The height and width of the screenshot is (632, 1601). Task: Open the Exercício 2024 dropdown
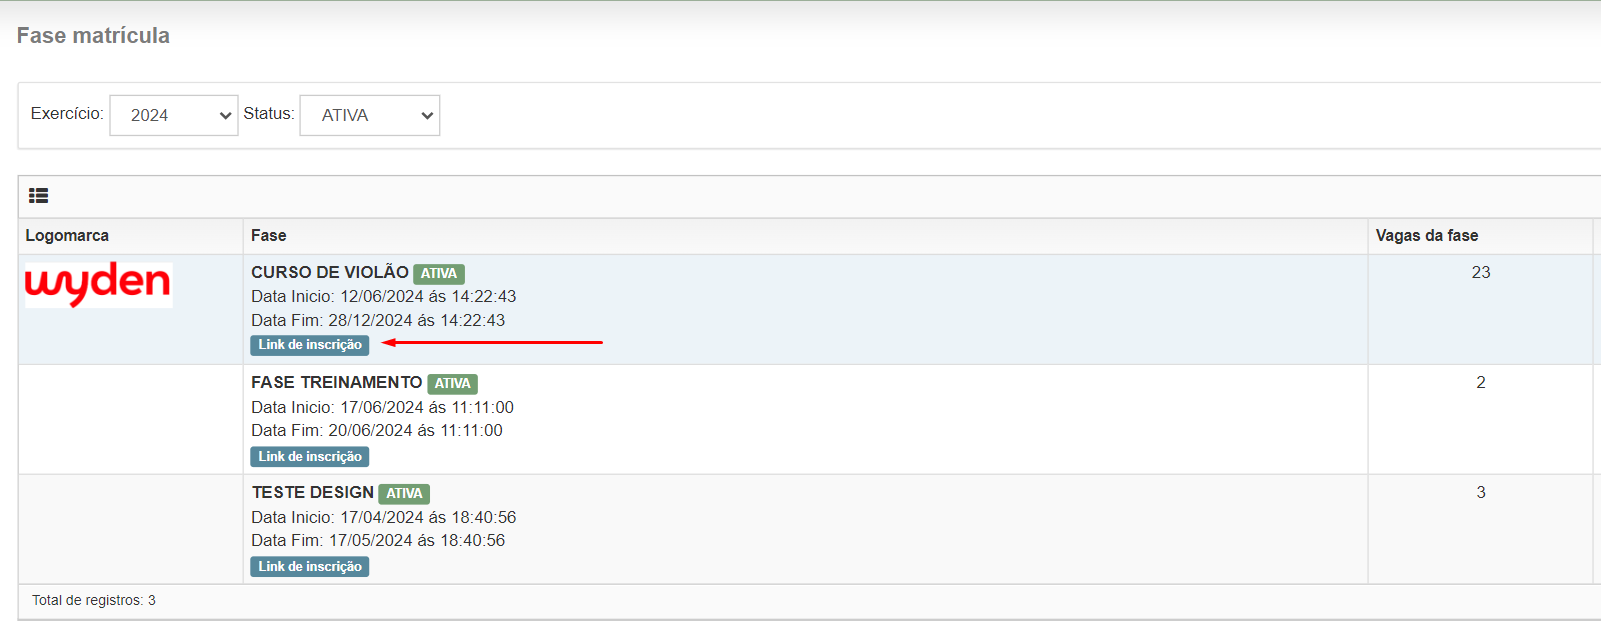(174, 115)
